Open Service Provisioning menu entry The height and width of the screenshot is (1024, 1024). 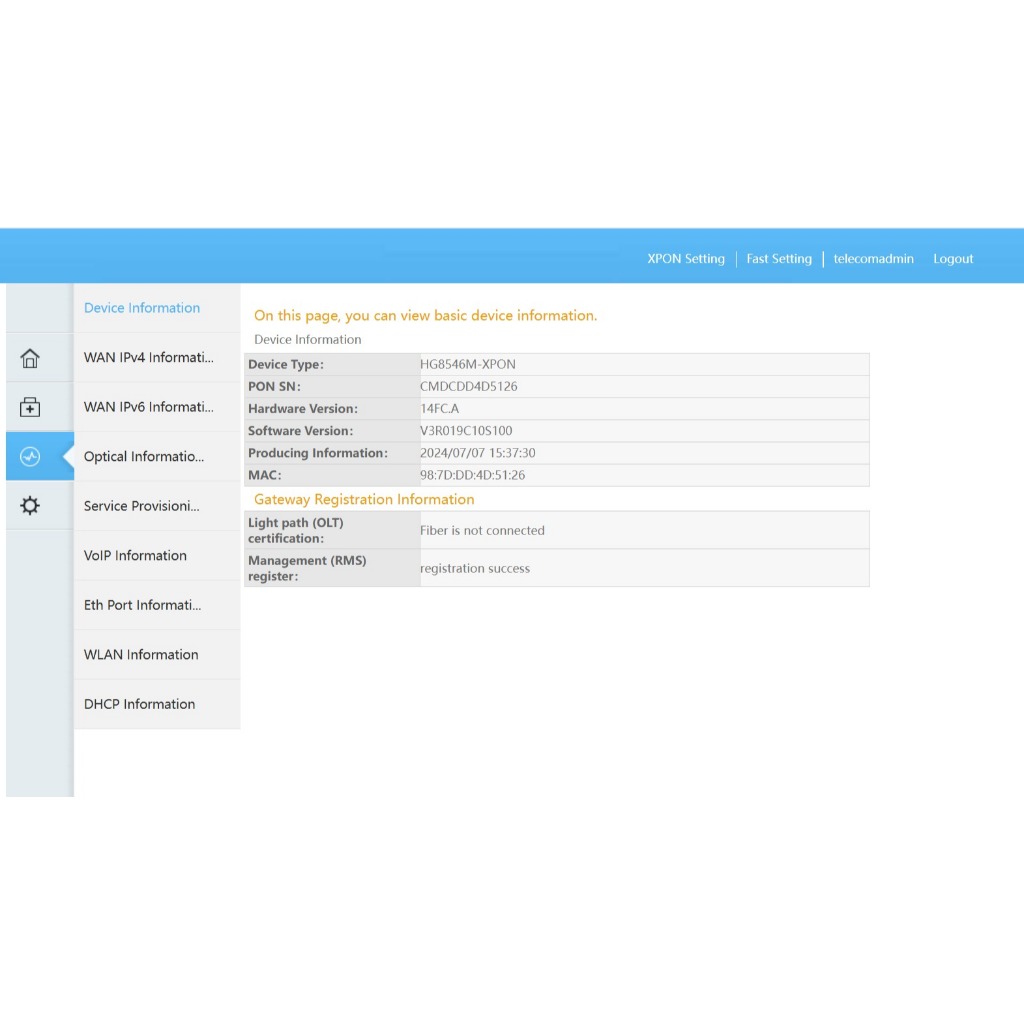coord(142,506)
